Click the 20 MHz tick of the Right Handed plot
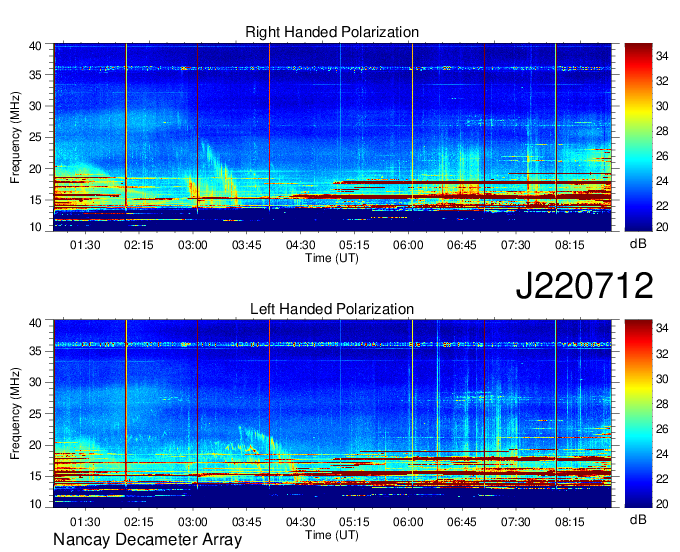680x552 pixels. 35,169
